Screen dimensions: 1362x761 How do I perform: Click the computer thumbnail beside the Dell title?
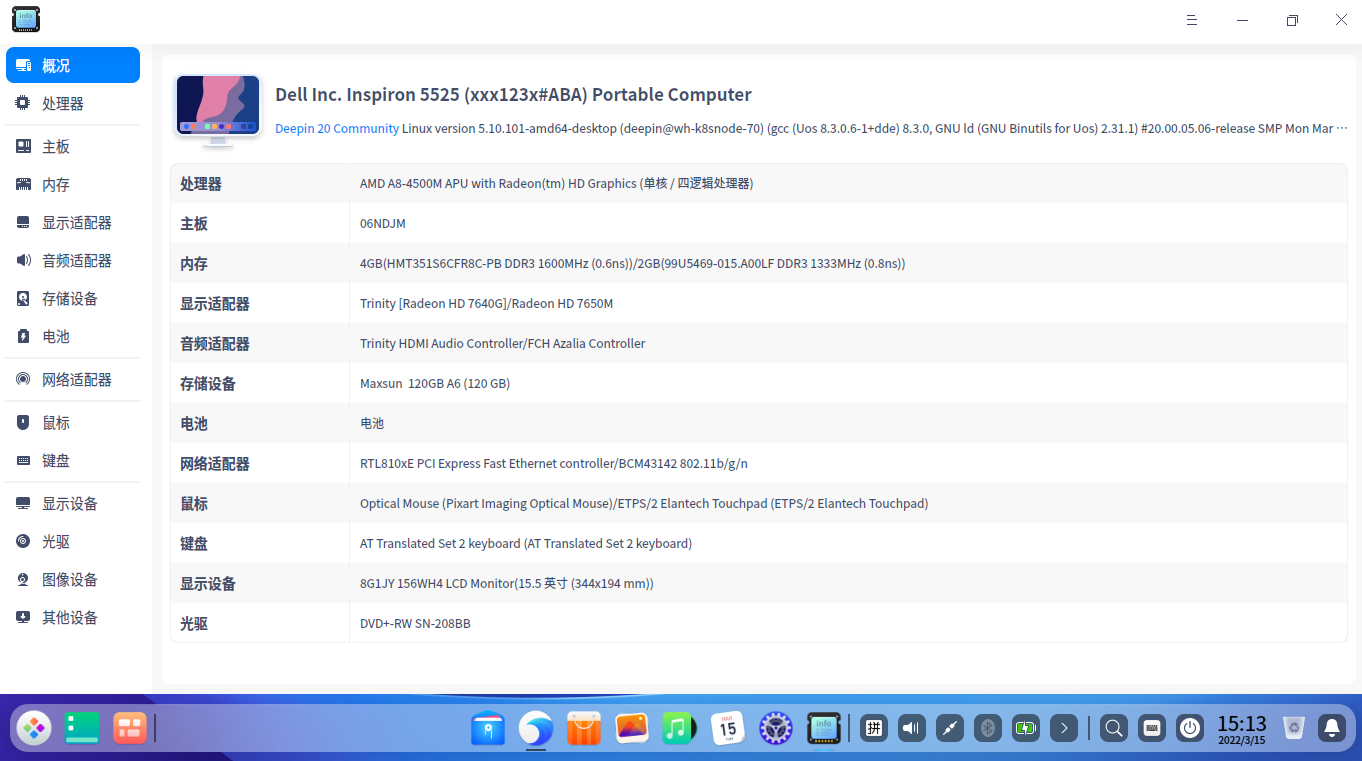(218, 110)
